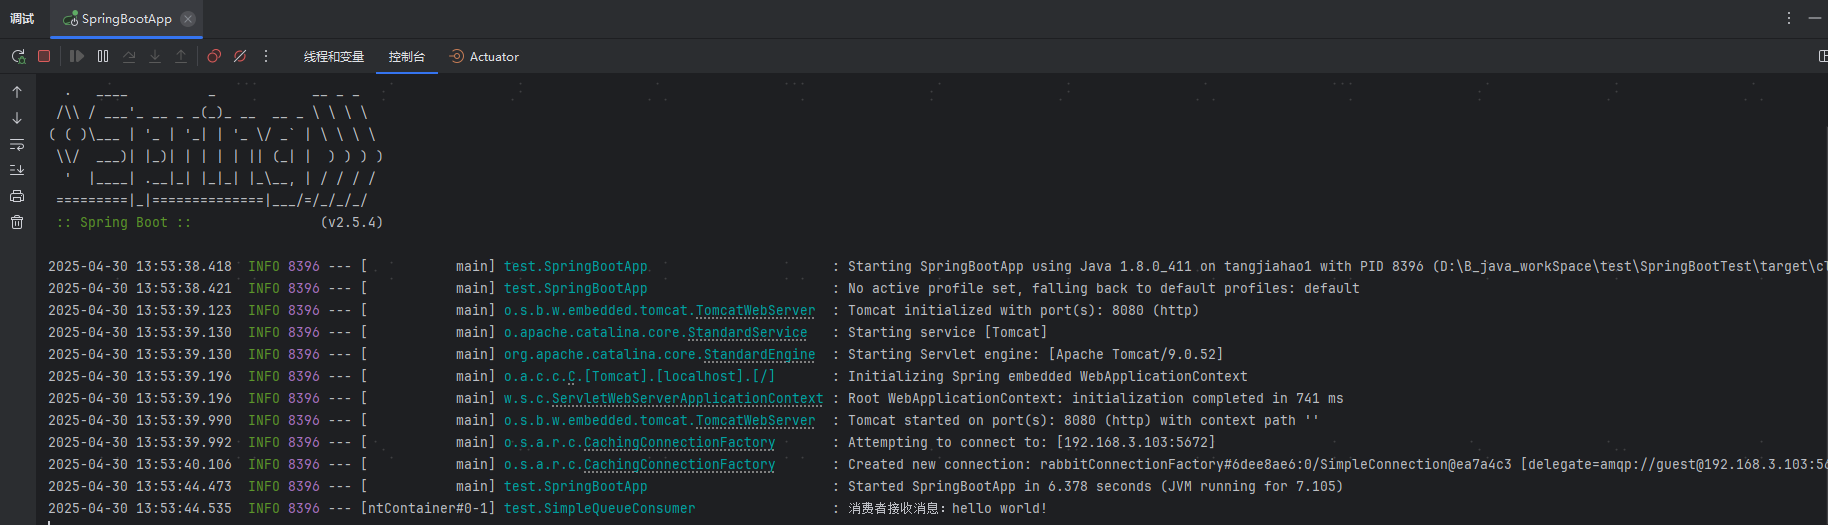Clear all console output
This screenshot has height=525, width=1828.
click(x=17, y=222)
